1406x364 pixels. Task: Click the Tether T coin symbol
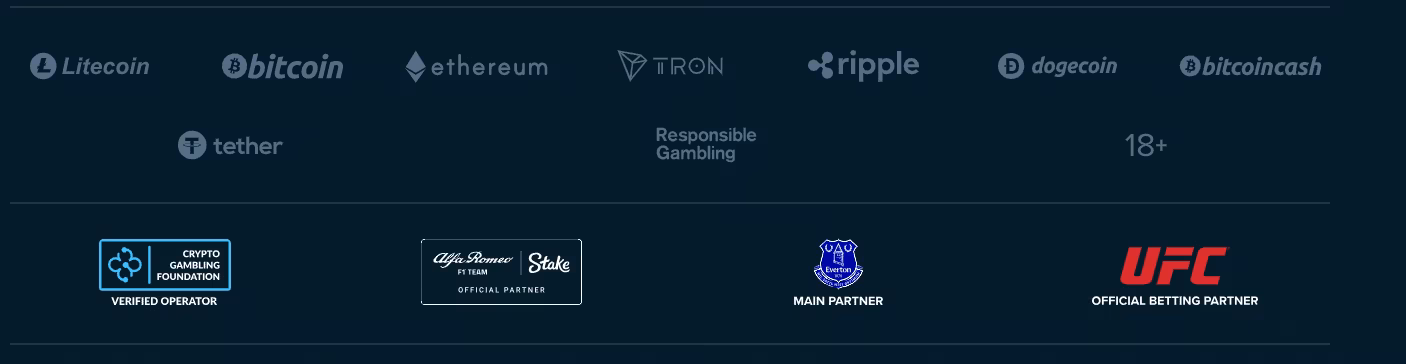pos(192,145)
